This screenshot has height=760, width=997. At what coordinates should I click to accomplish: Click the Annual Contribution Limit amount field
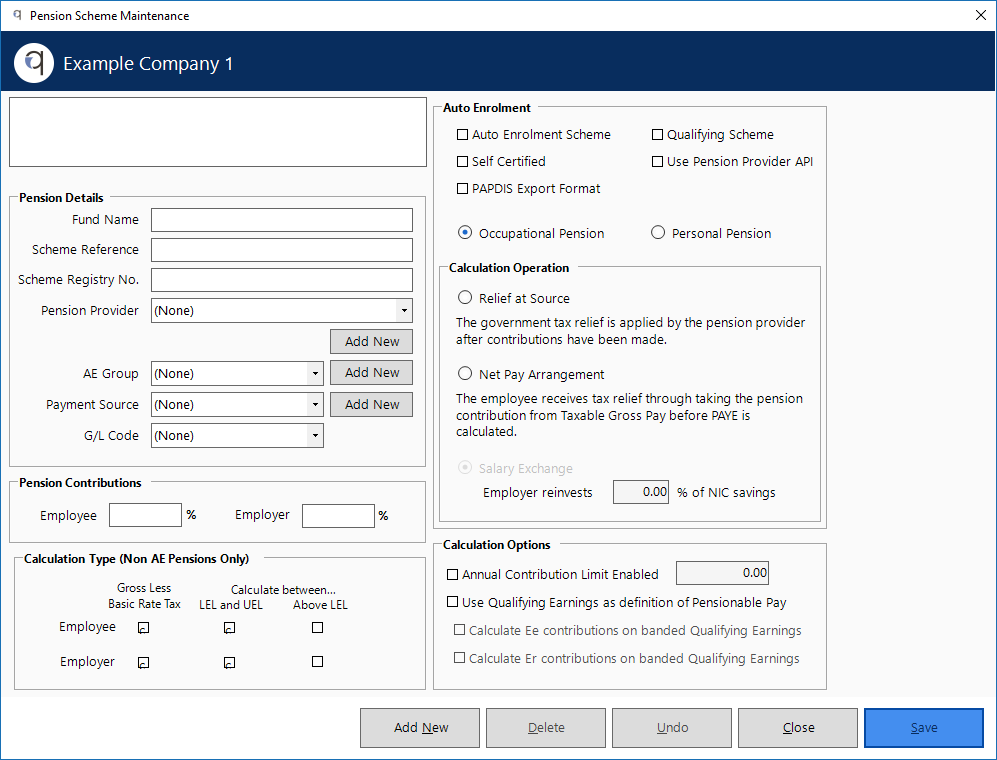(x=723, y=573)
